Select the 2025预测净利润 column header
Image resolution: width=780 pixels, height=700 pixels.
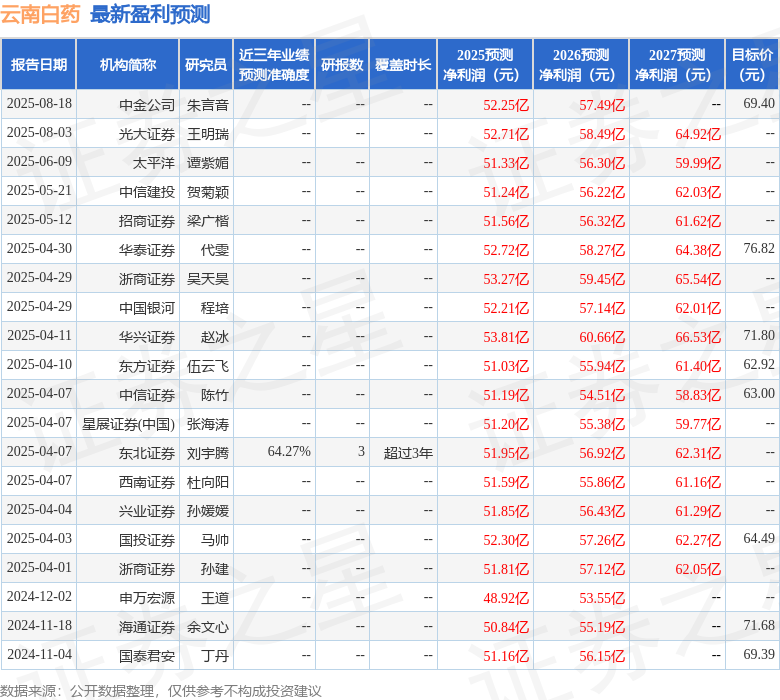pyautogui.click(x=485, y=65)
